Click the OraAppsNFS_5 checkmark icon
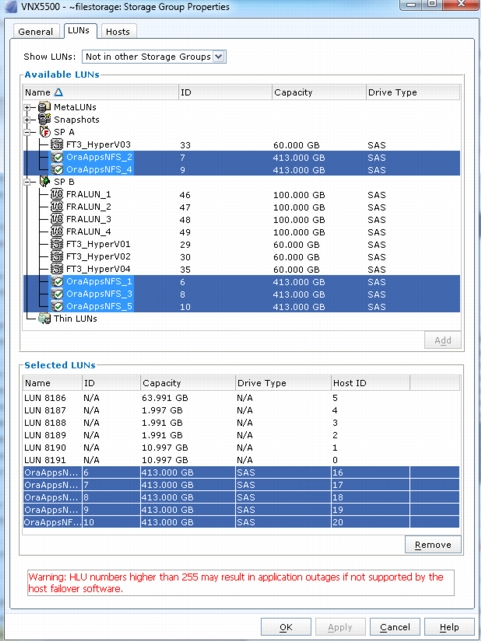Image resolution: width=482 pixels, height=643 pixels. click(x=58, y=306)
